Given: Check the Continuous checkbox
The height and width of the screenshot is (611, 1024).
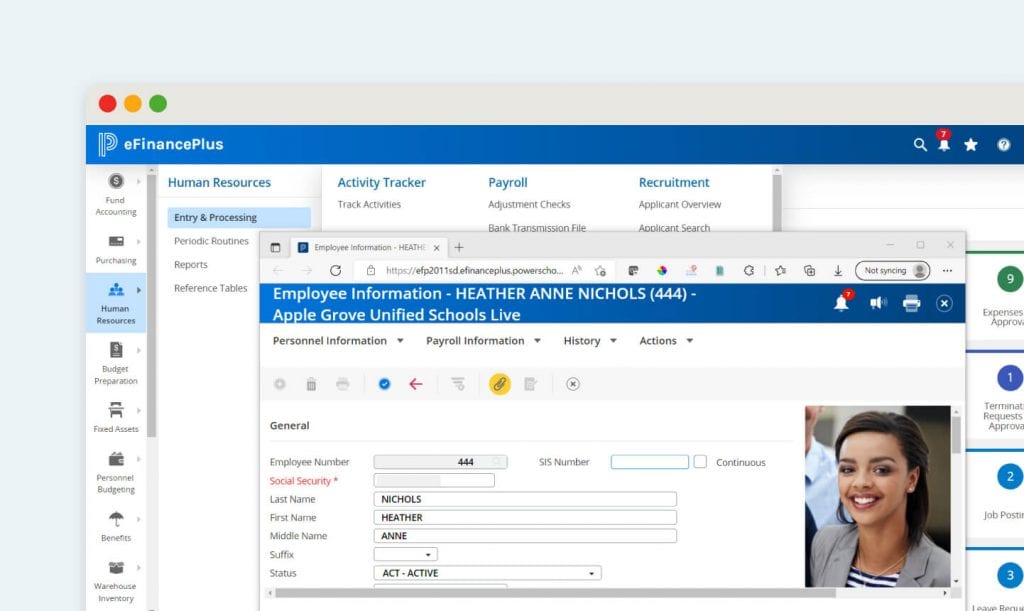Looking at the screenshot, I should [x=702, y=461].
